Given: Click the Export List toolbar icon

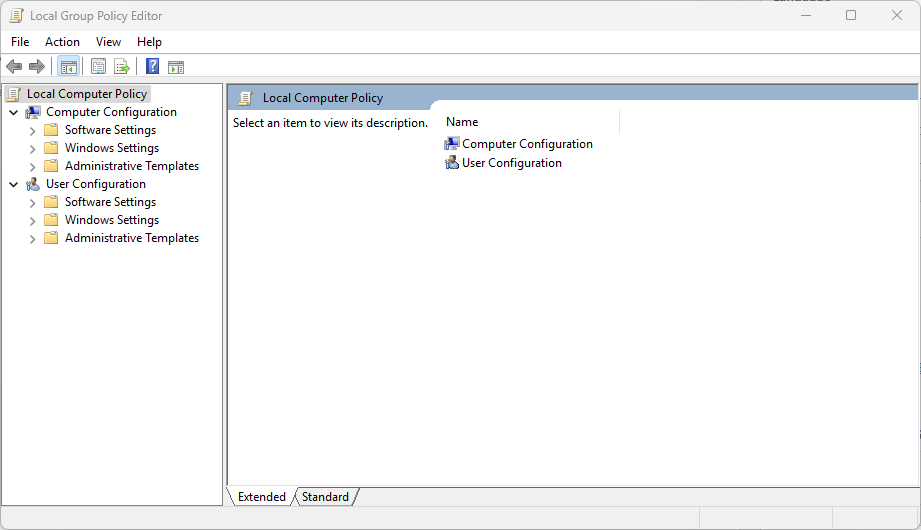Looking at the screenshot, I should pos(122,67).
